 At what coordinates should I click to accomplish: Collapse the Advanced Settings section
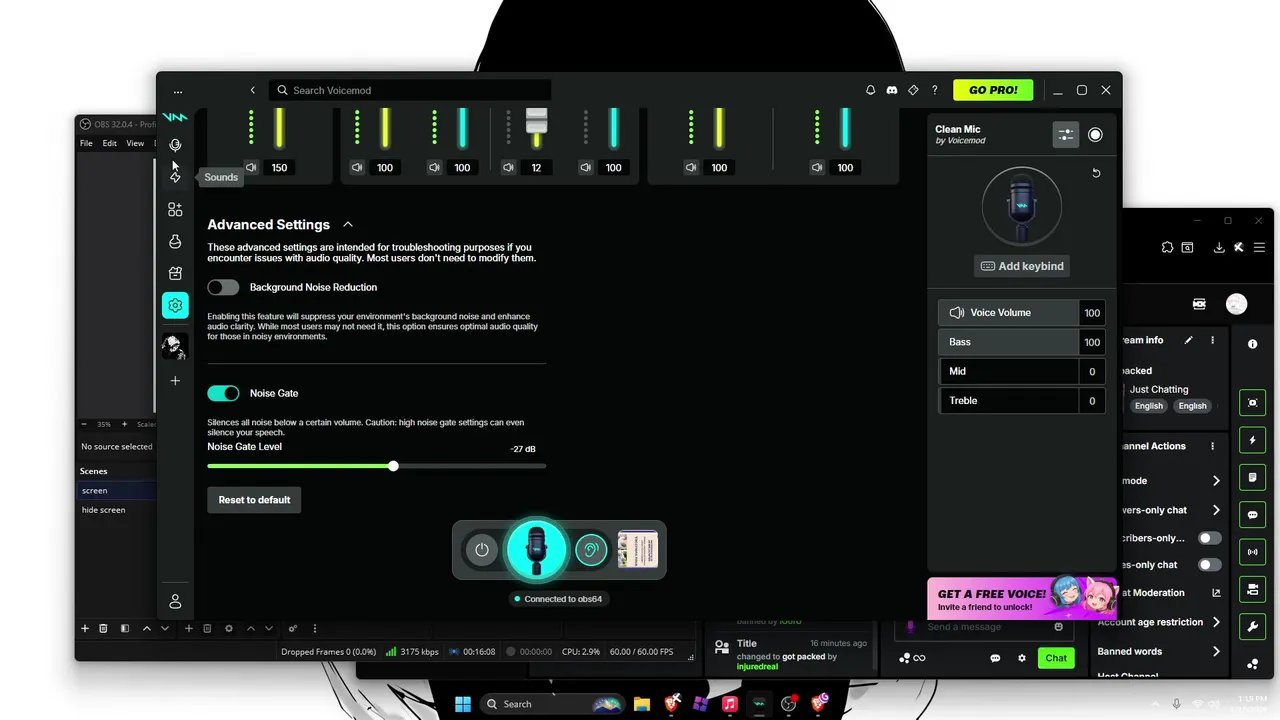pos(348,225)
